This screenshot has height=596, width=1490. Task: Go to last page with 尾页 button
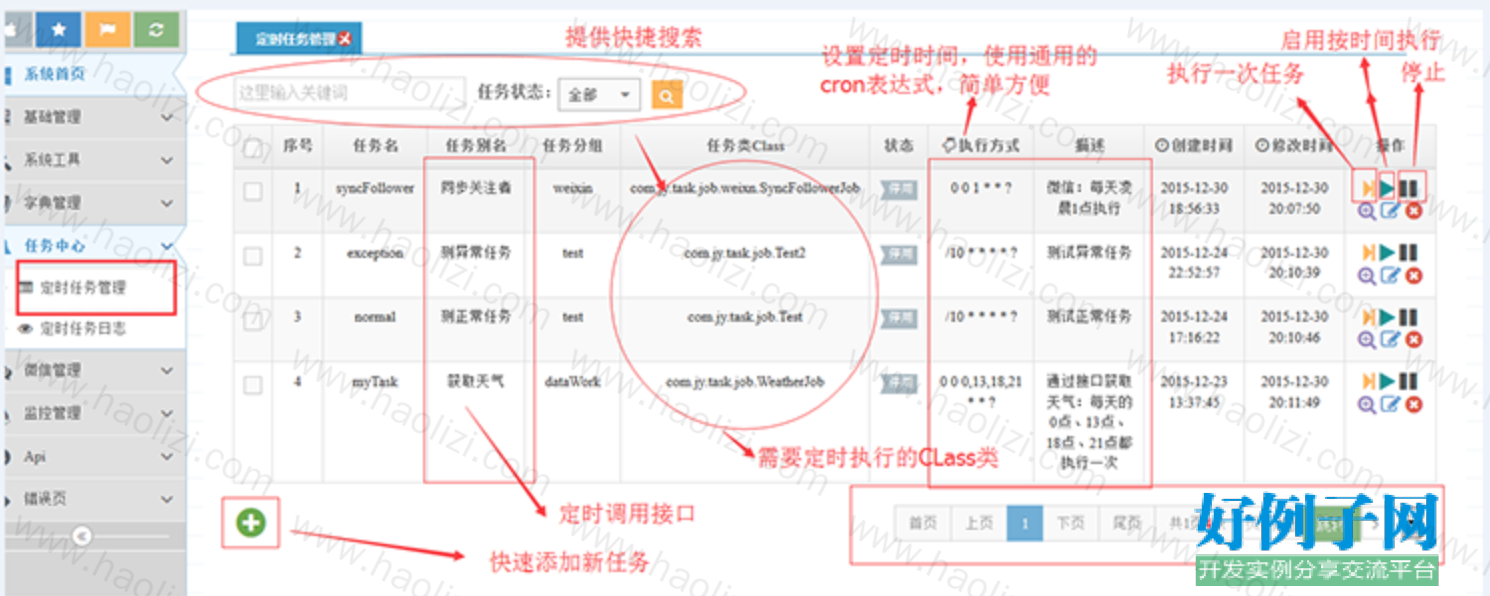(x=1127, y=523)
